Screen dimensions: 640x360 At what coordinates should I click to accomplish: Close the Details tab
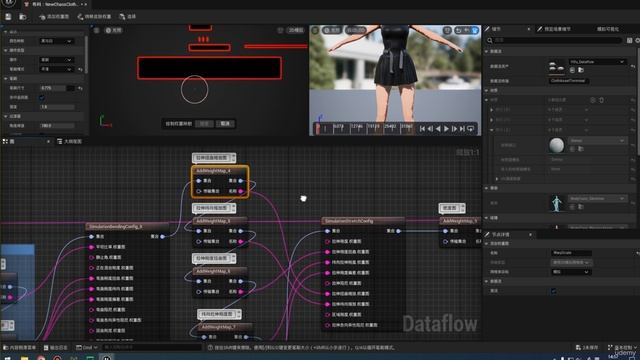coord(529,29)
